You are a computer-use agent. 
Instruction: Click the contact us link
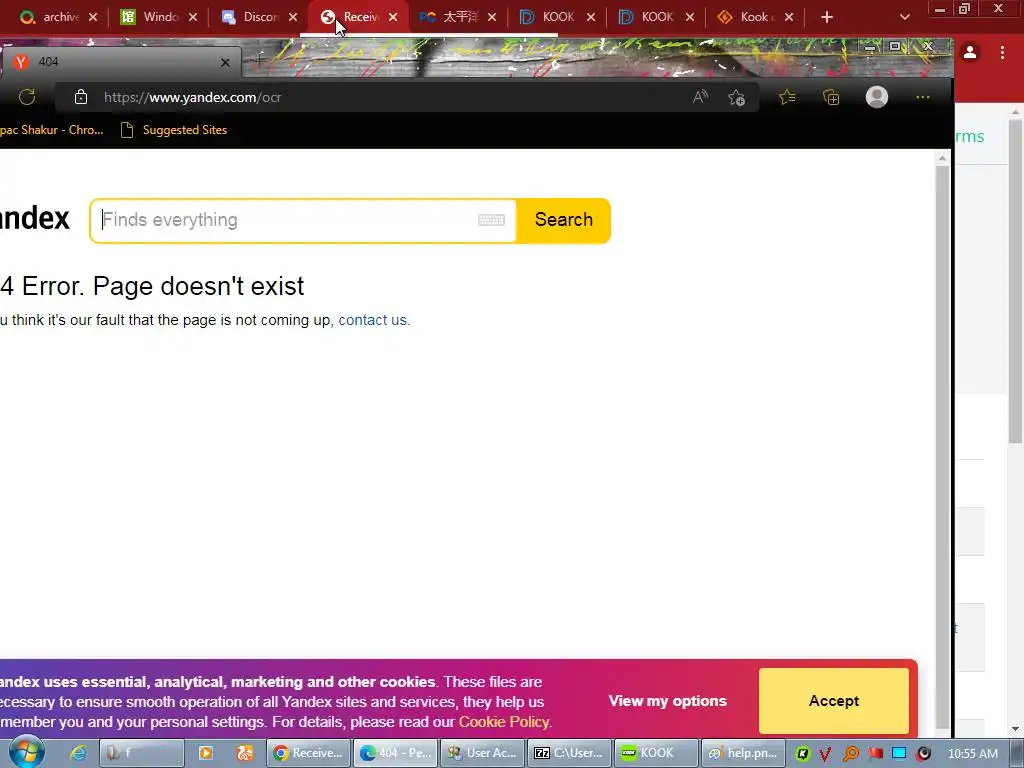[x=372, y=320]
